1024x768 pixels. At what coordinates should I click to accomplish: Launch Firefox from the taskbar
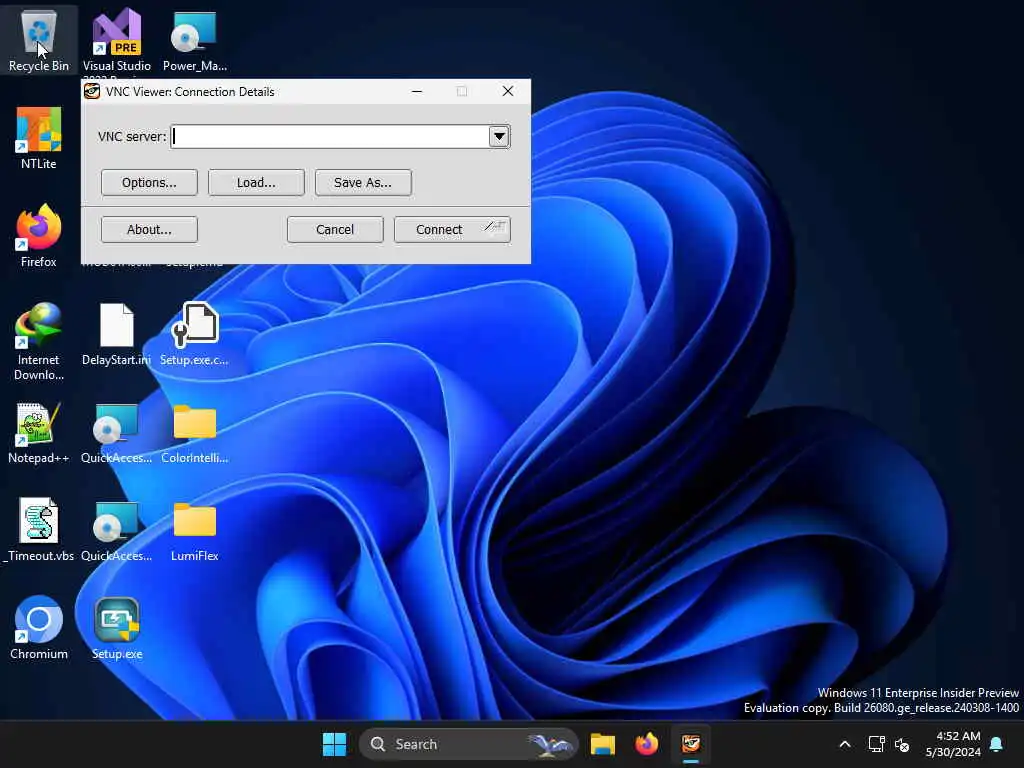647,744
